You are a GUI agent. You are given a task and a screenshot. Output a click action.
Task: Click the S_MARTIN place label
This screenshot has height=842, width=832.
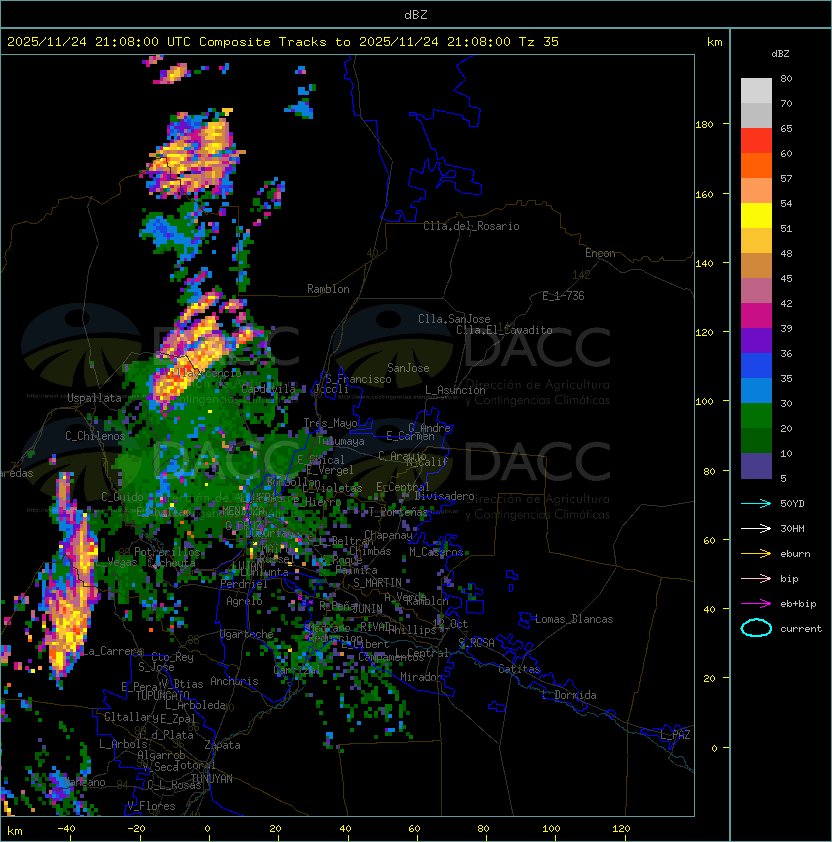click(x=378, y=582)
